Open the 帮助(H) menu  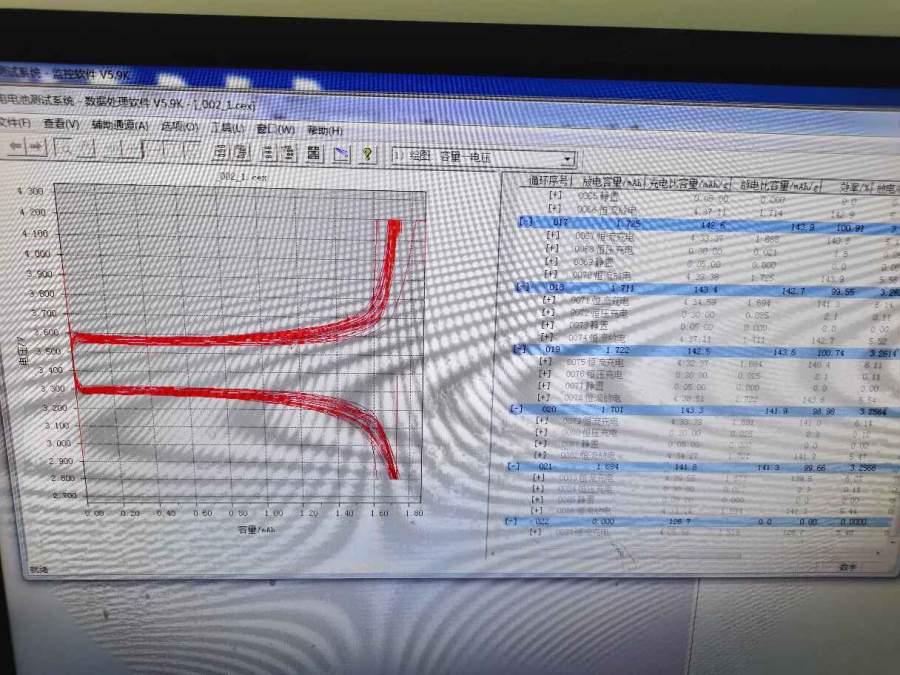(x=324, y=130)
